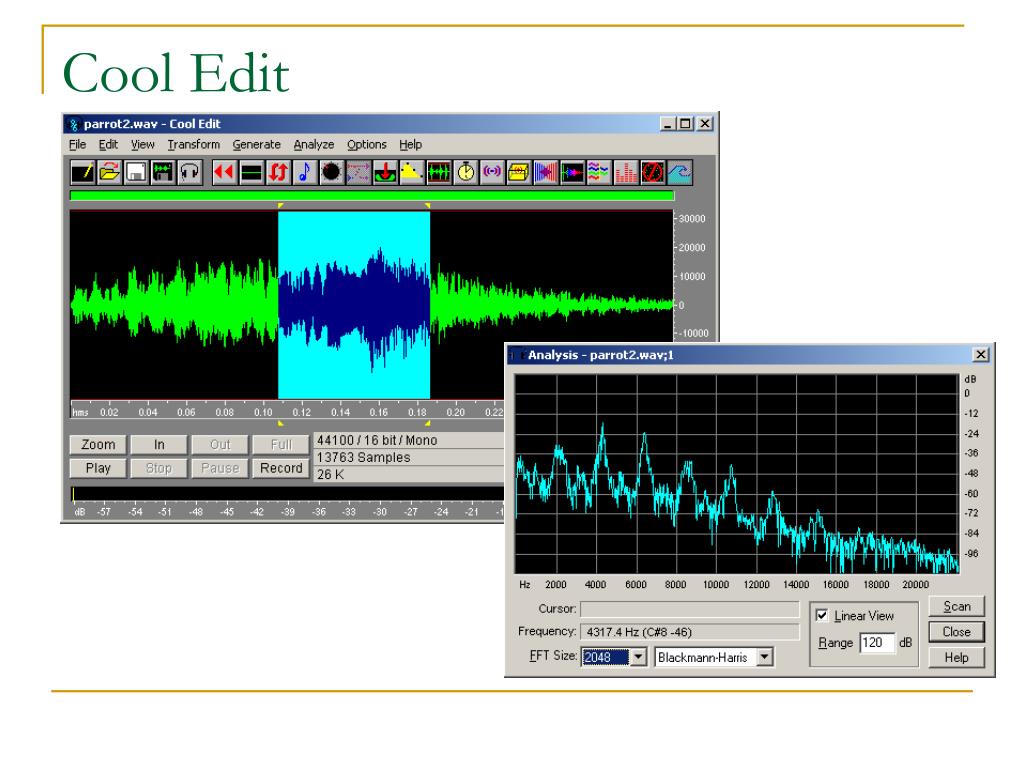Click the Invert red up-down arrows icon
1024x768 pixels.
[x=278, y=172]
